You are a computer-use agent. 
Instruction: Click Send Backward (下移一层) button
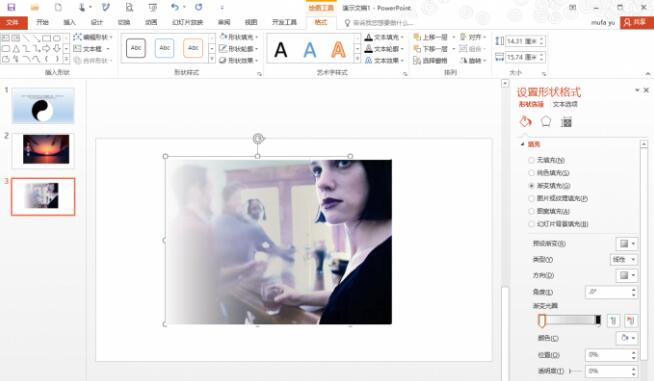tap(430, 49)
